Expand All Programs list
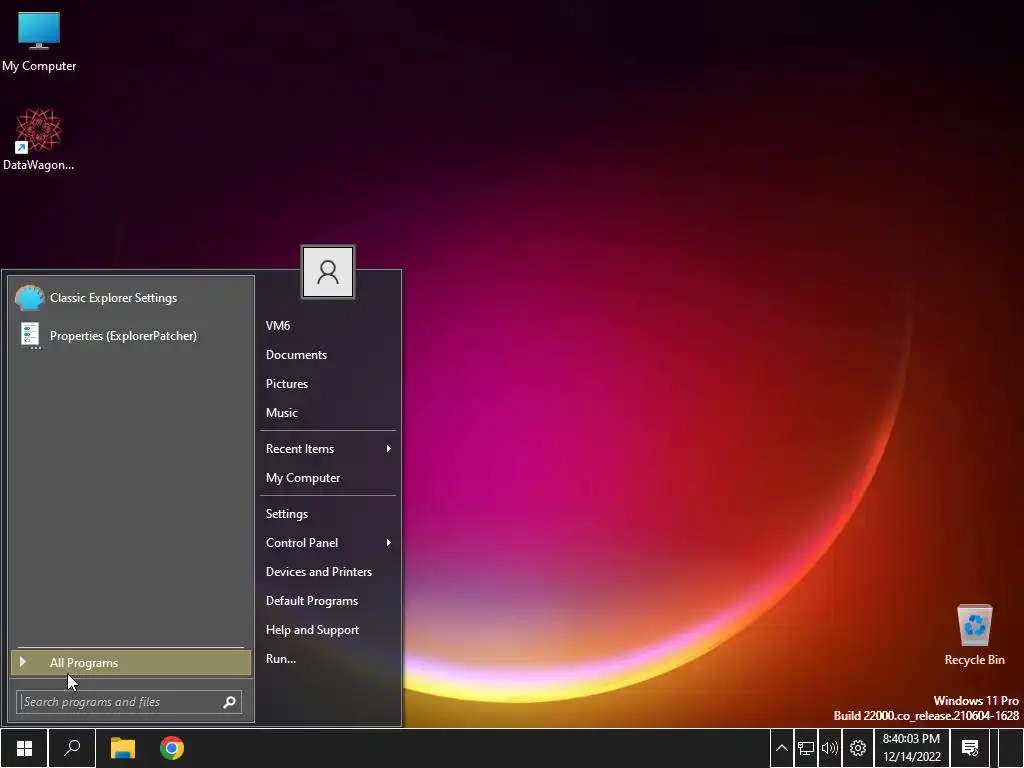Viewport: 1024px width, 768px height. click(131, 662)
